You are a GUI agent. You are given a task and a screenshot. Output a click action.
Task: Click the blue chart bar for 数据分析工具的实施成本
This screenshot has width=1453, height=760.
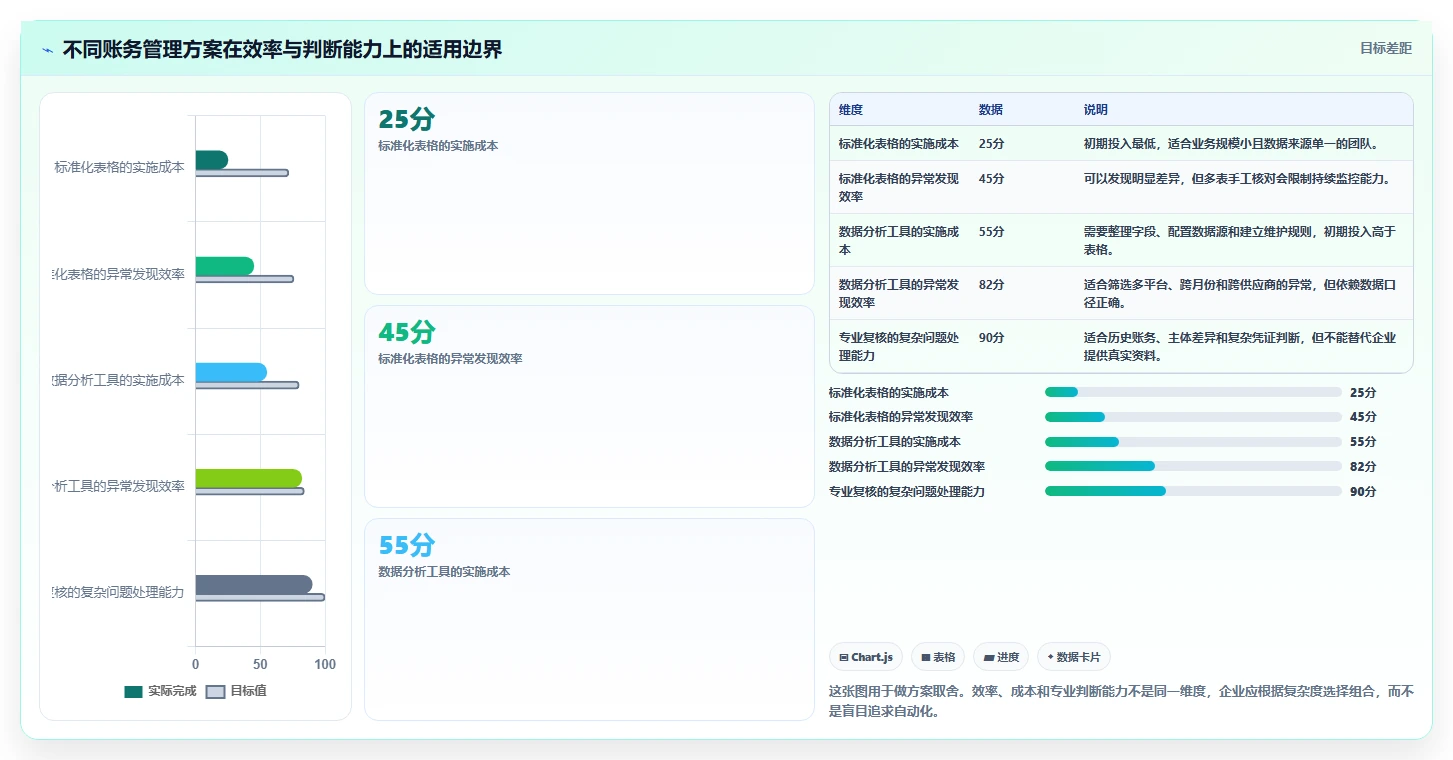pos(231,372)
